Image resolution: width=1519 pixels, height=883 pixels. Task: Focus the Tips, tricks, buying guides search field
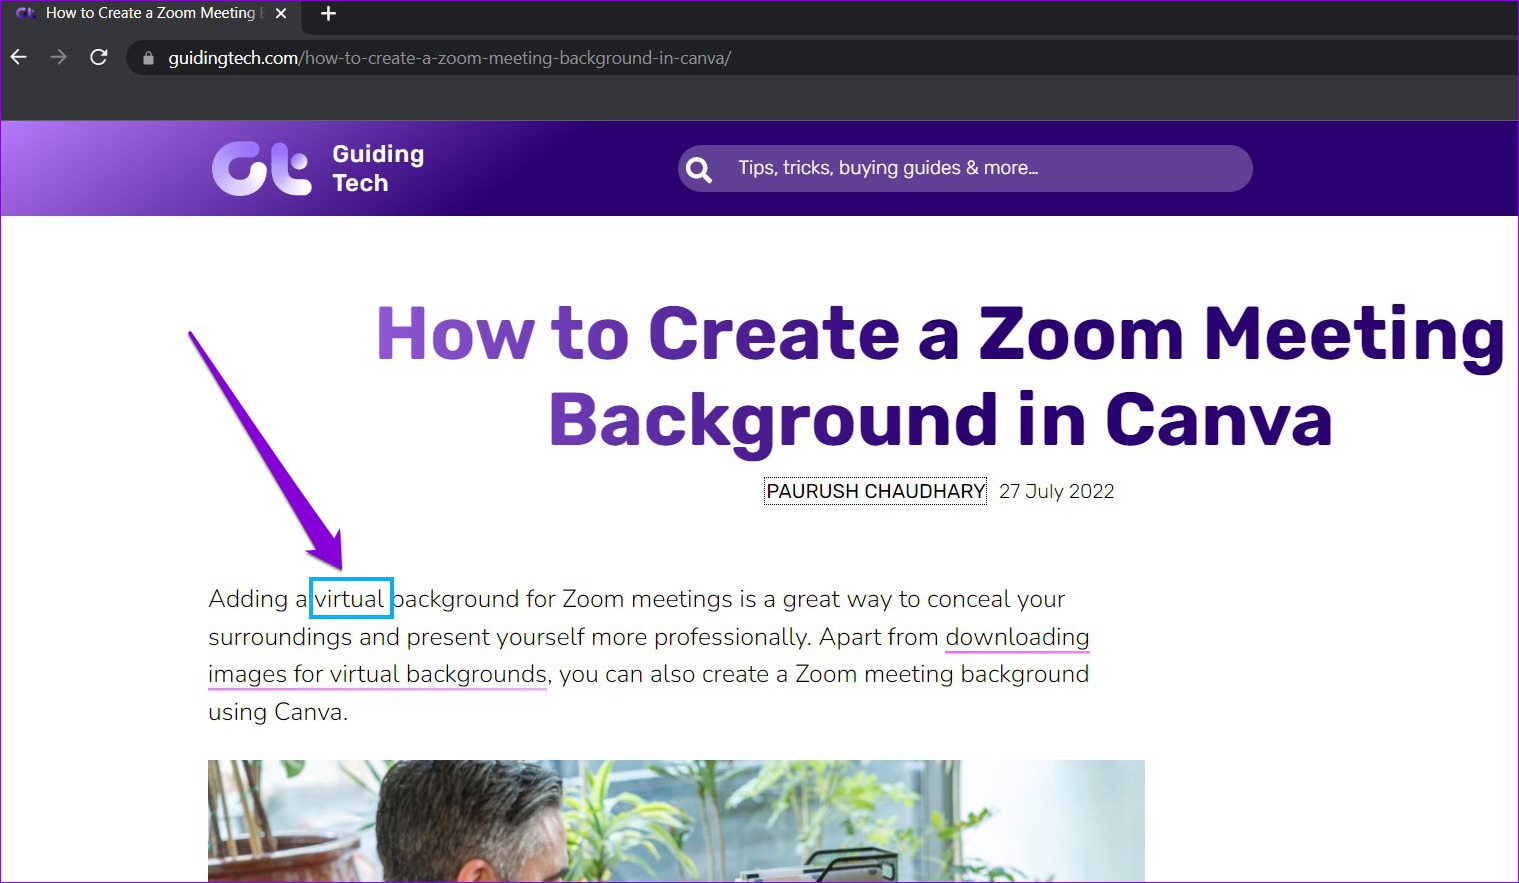tap(965, 168)
